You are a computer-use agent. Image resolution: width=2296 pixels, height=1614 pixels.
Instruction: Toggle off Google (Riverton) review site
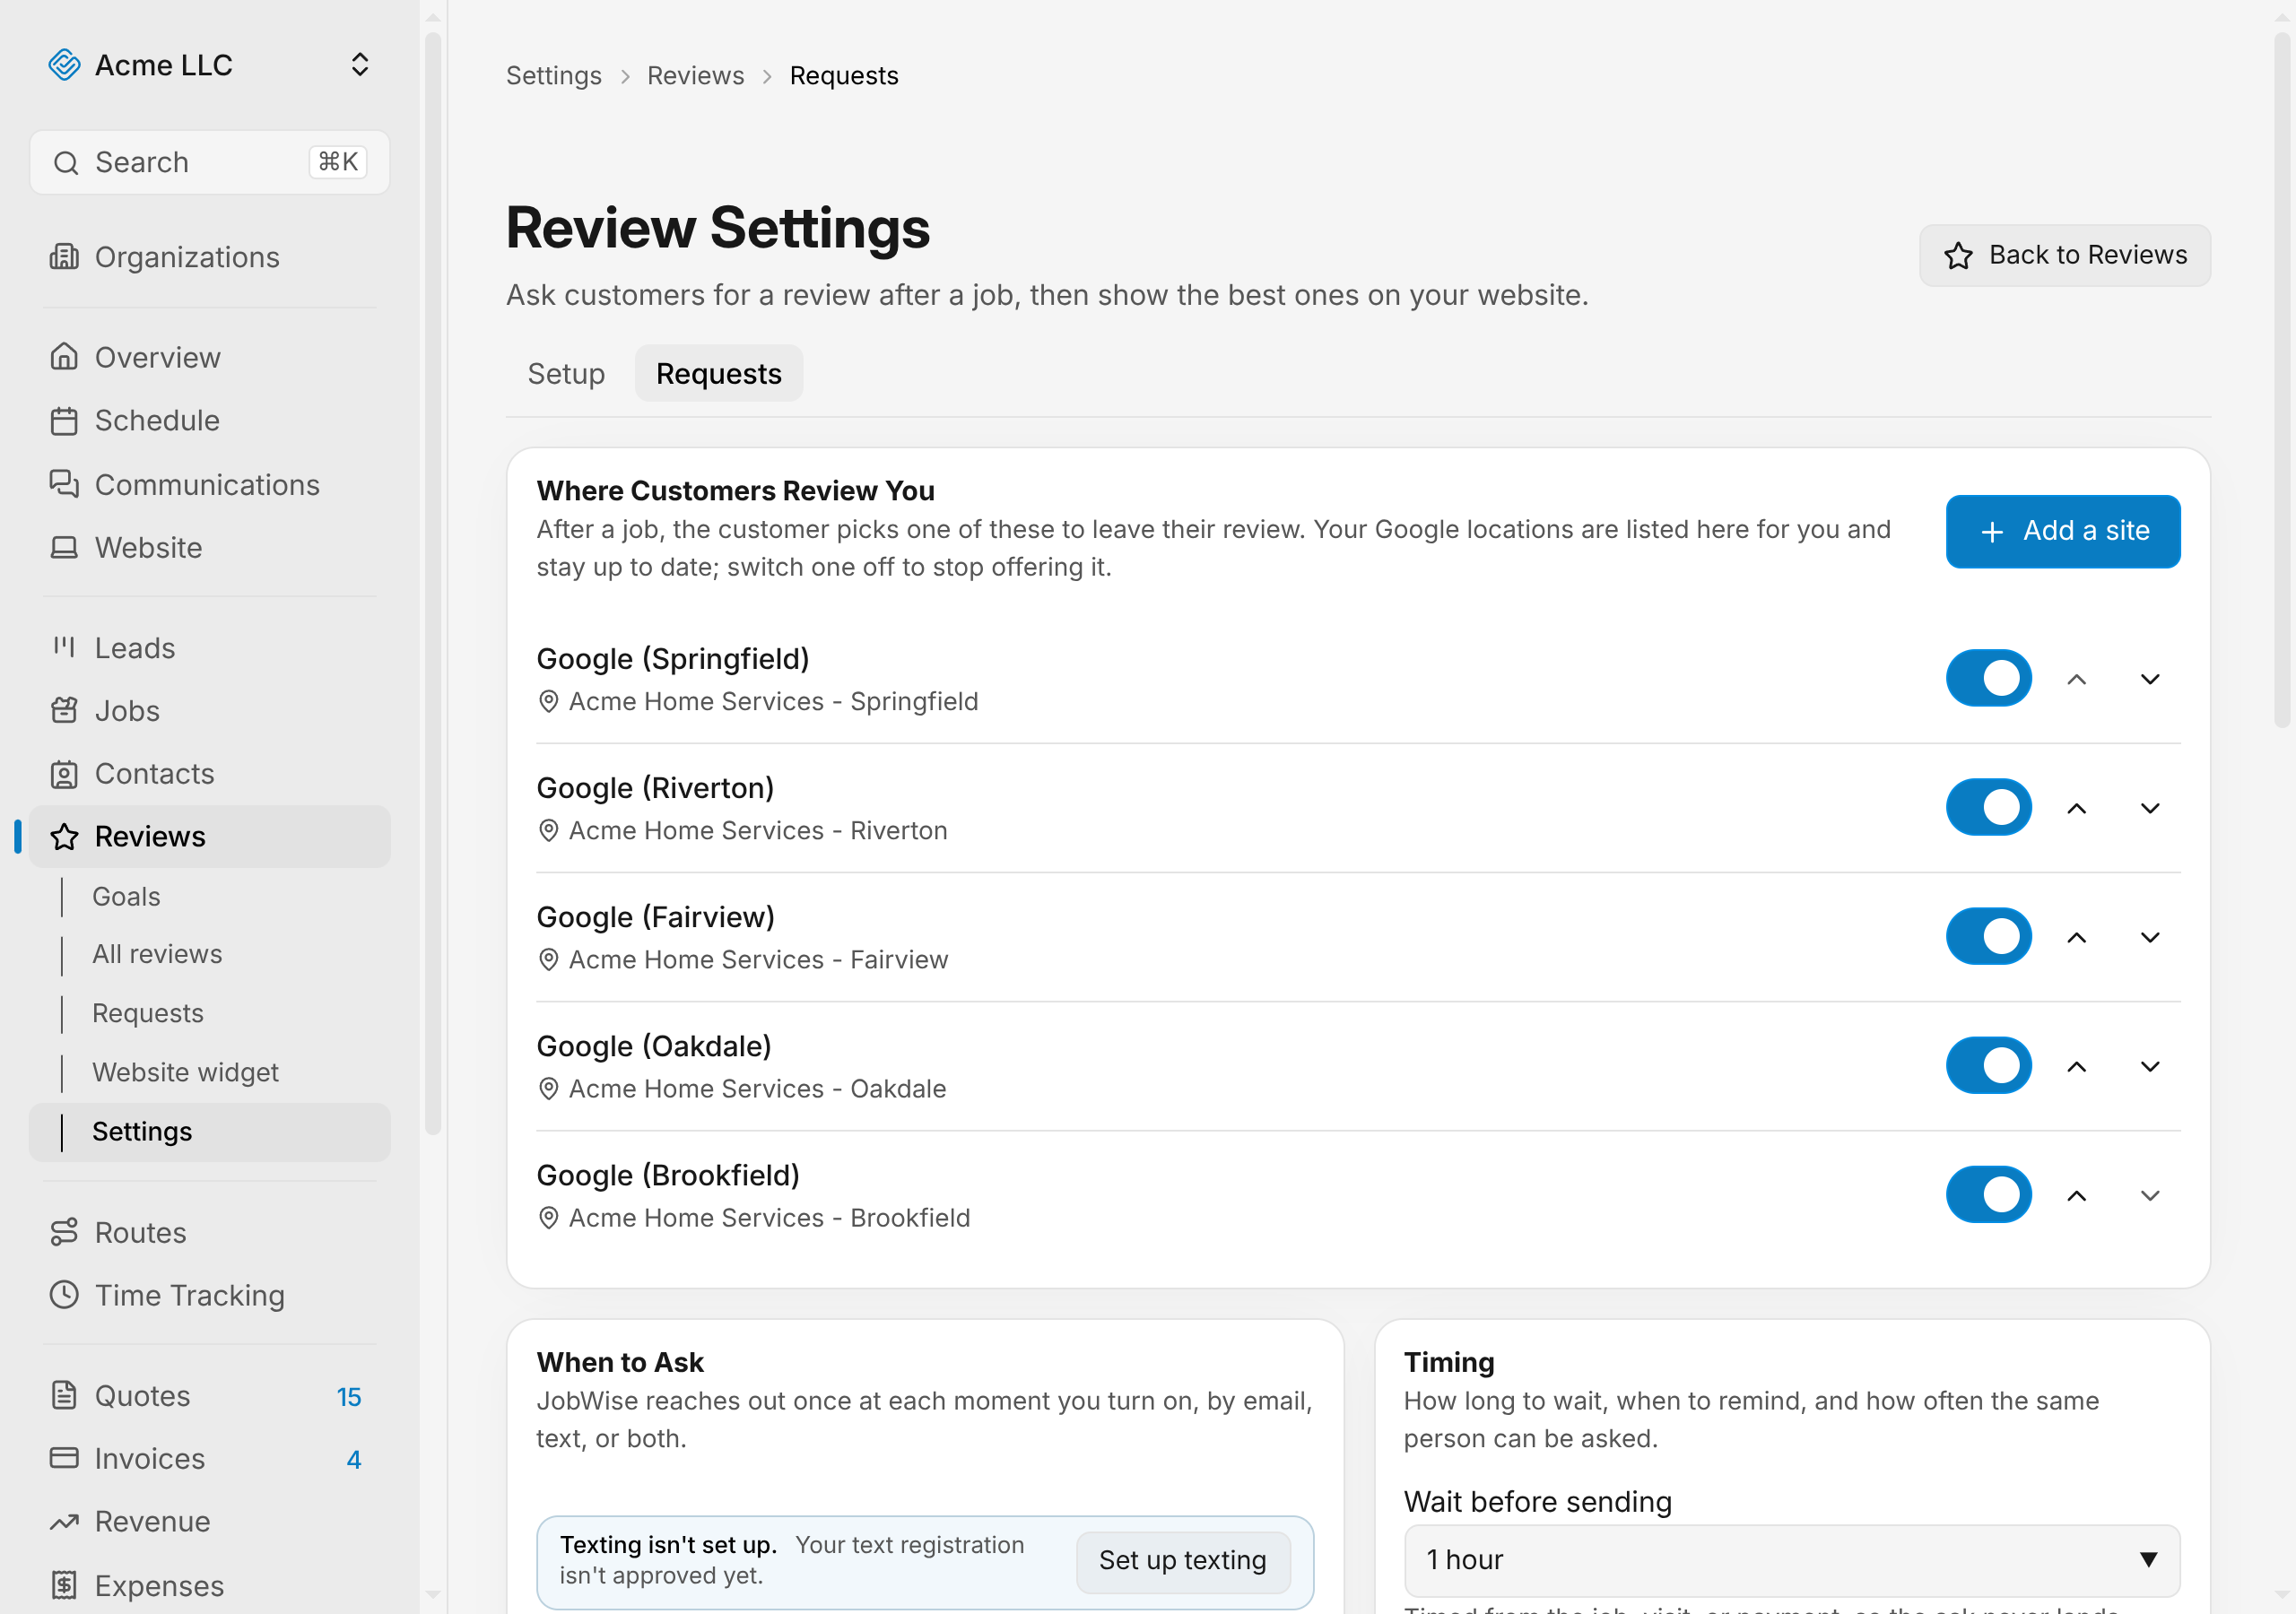coord(1988,807)
